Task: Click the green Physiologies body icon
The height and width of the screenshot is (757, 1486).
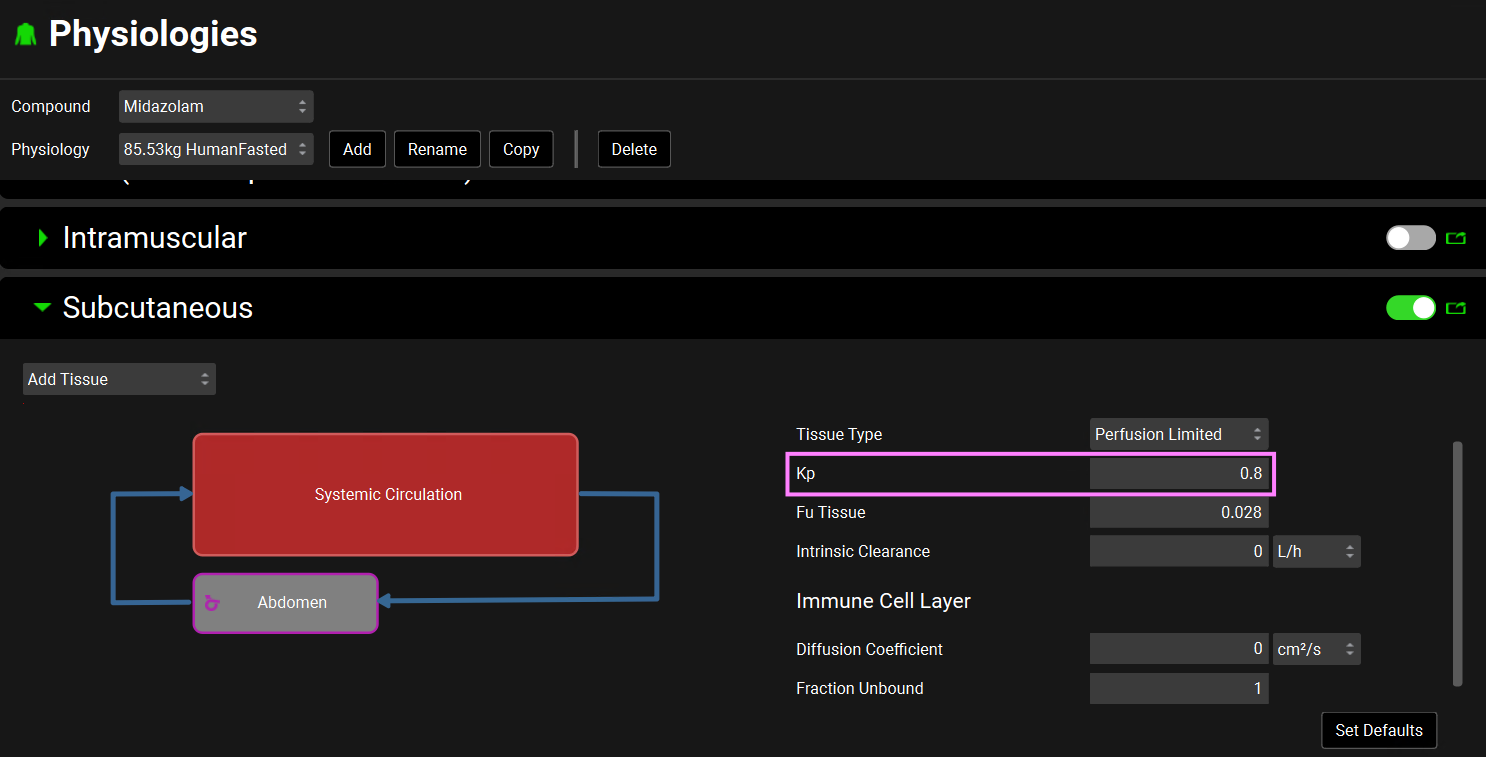Action: tap(25, 35)
